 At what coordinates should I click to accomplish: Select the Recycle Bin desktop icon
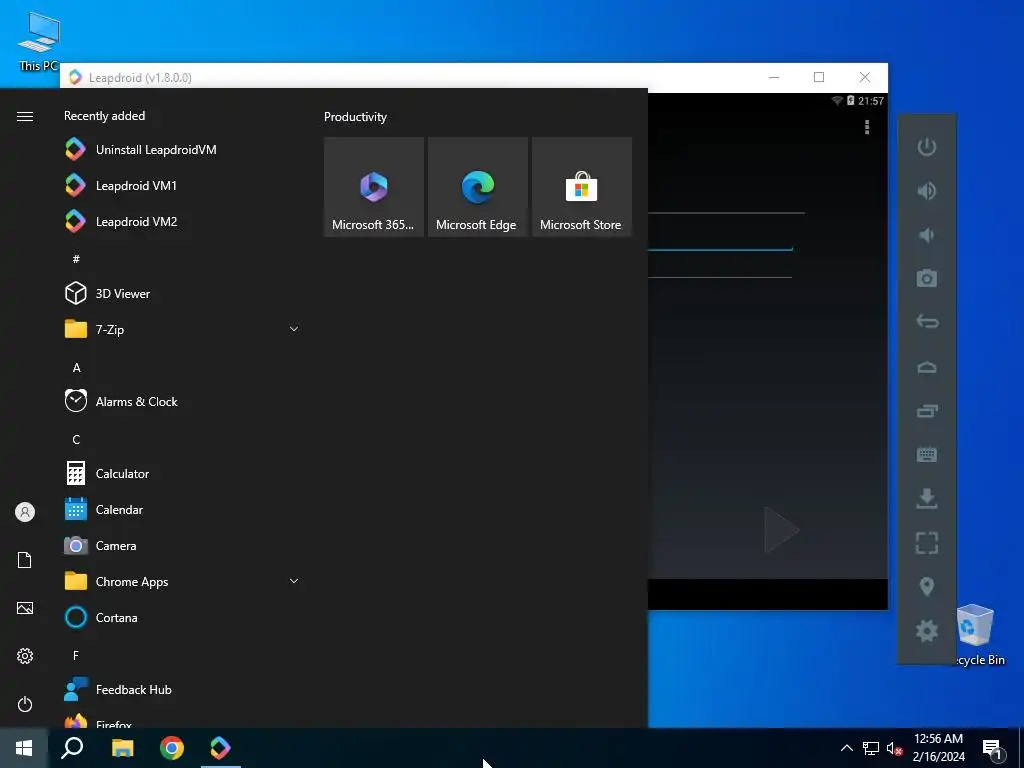click(x=978, y=635)
